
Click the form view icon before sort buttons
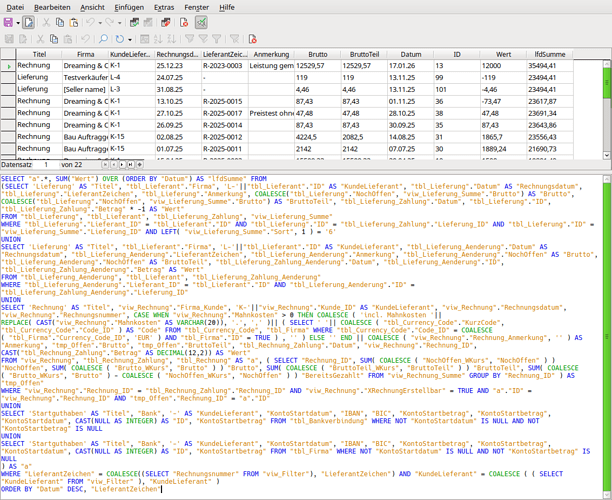coord(144,39)
